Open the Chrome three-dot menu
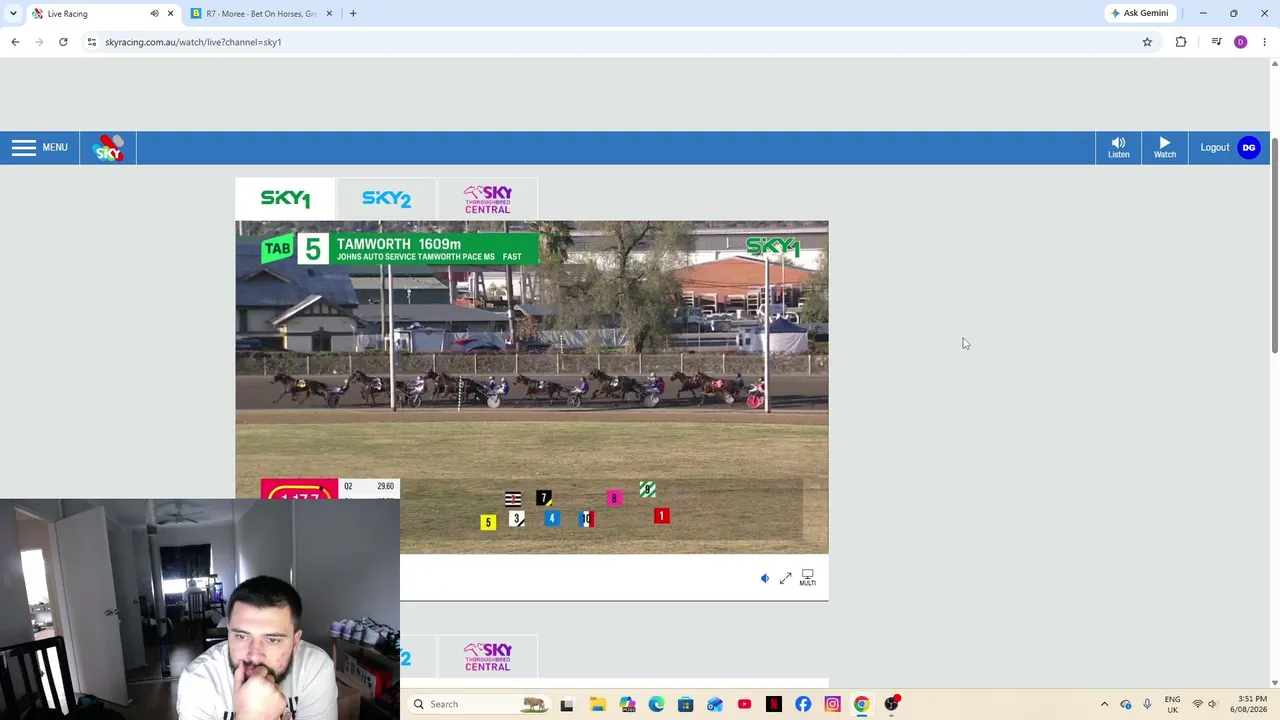Viewport: 1280px width, 720px height. (1264, 42)
